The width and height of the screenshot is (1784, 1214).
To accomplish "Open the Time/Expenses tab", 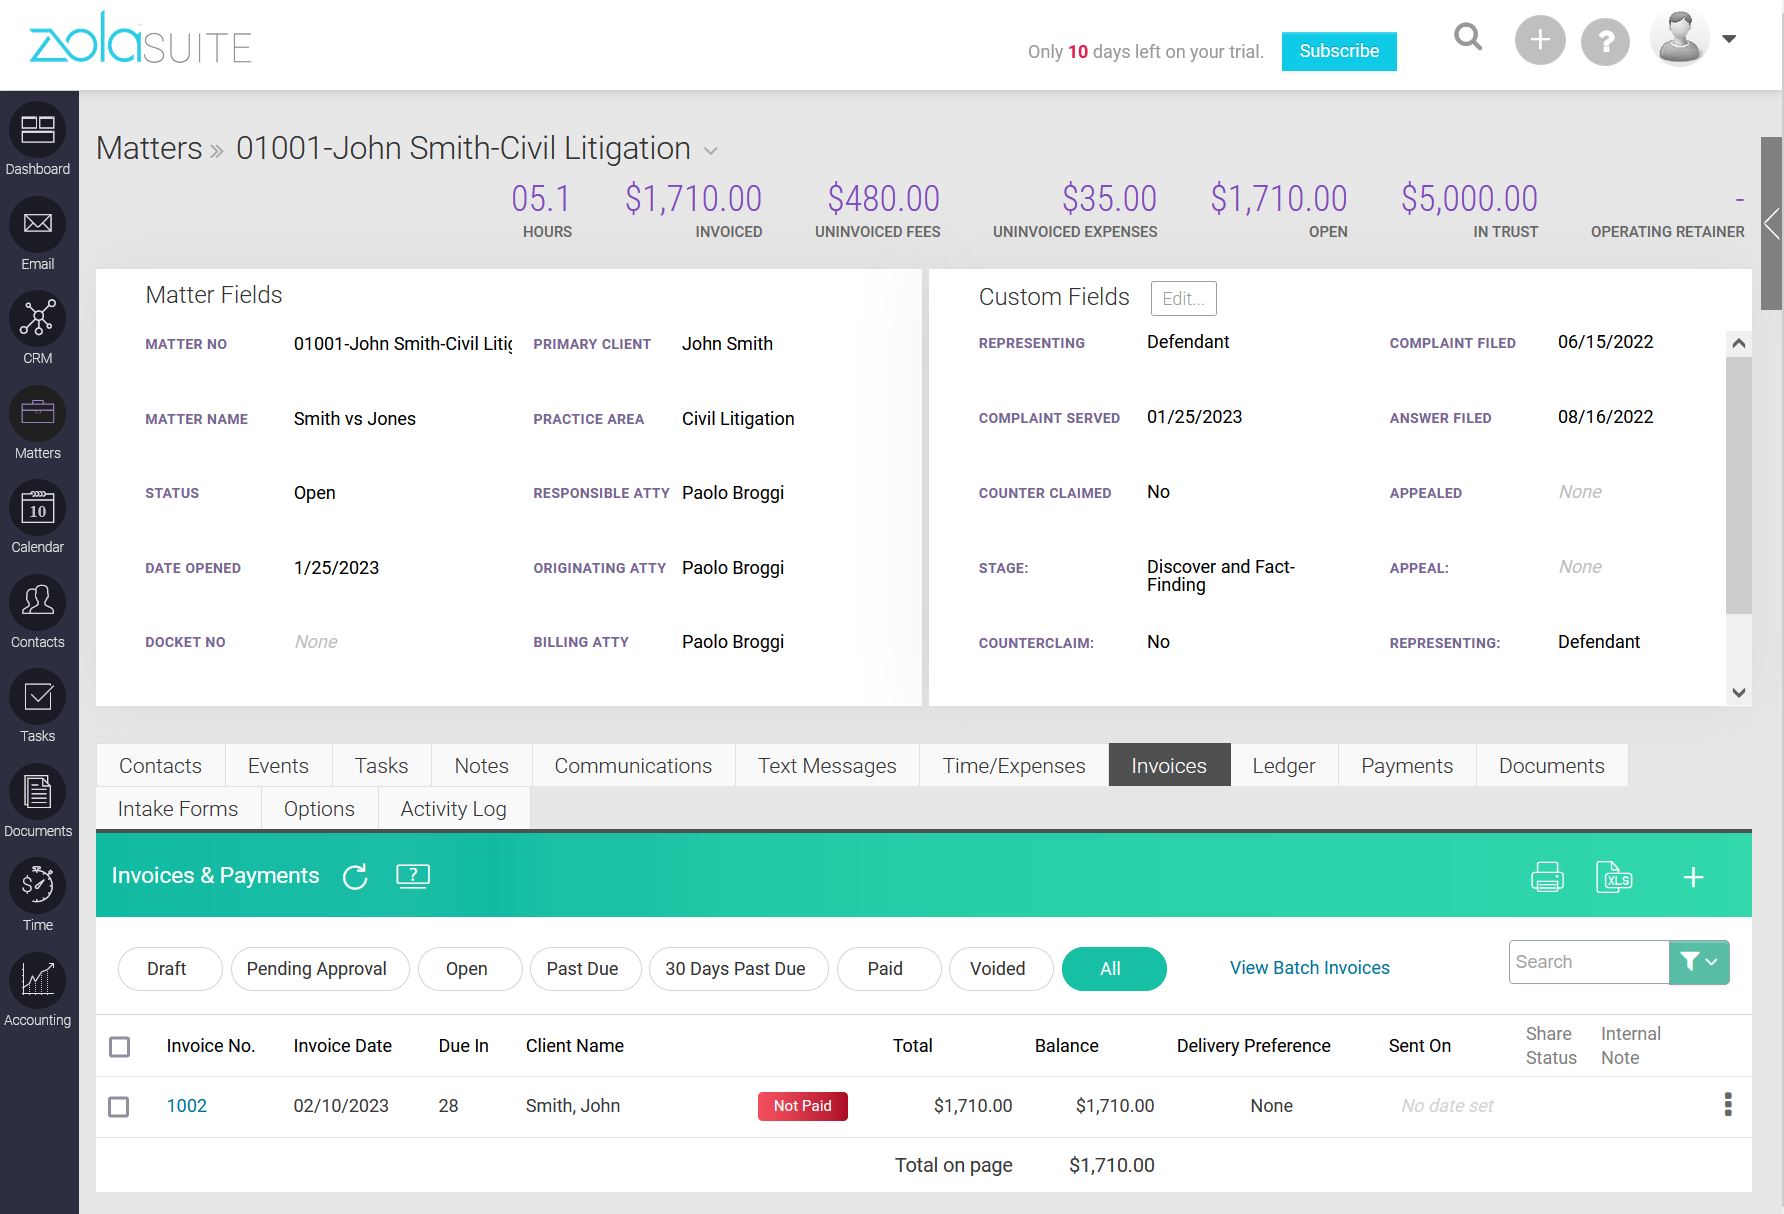I will 1013,765.
